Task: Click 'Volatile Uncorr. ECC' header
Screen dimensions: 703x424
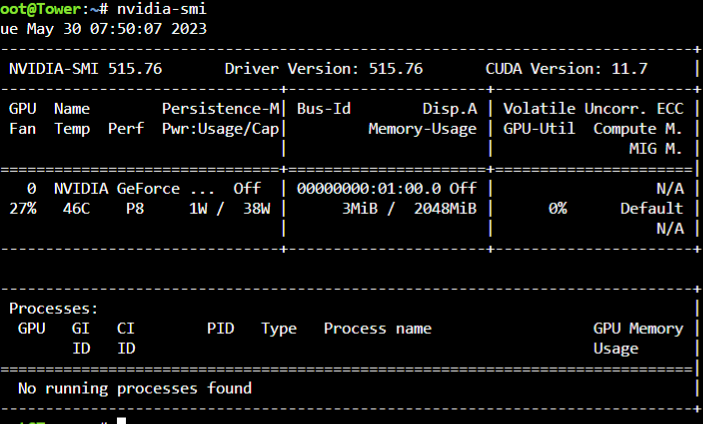Action: pyautogui.click(x=594, y=109)
